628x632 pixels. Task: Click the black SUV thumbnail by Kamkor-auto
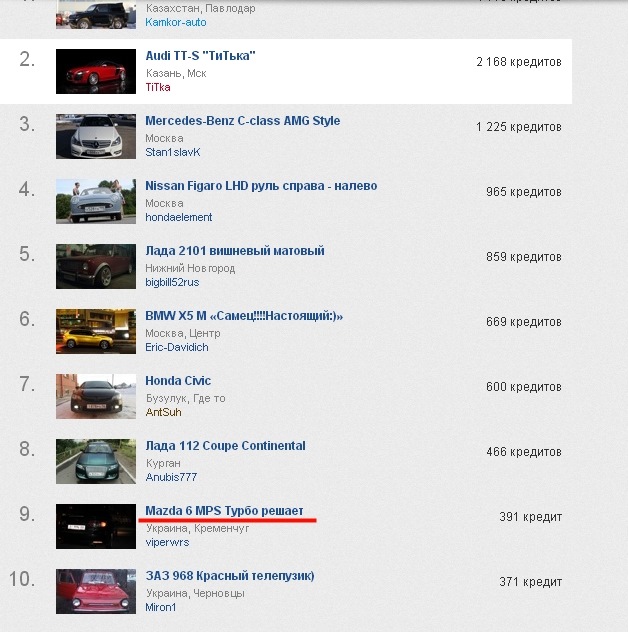(x=96, y=15)
